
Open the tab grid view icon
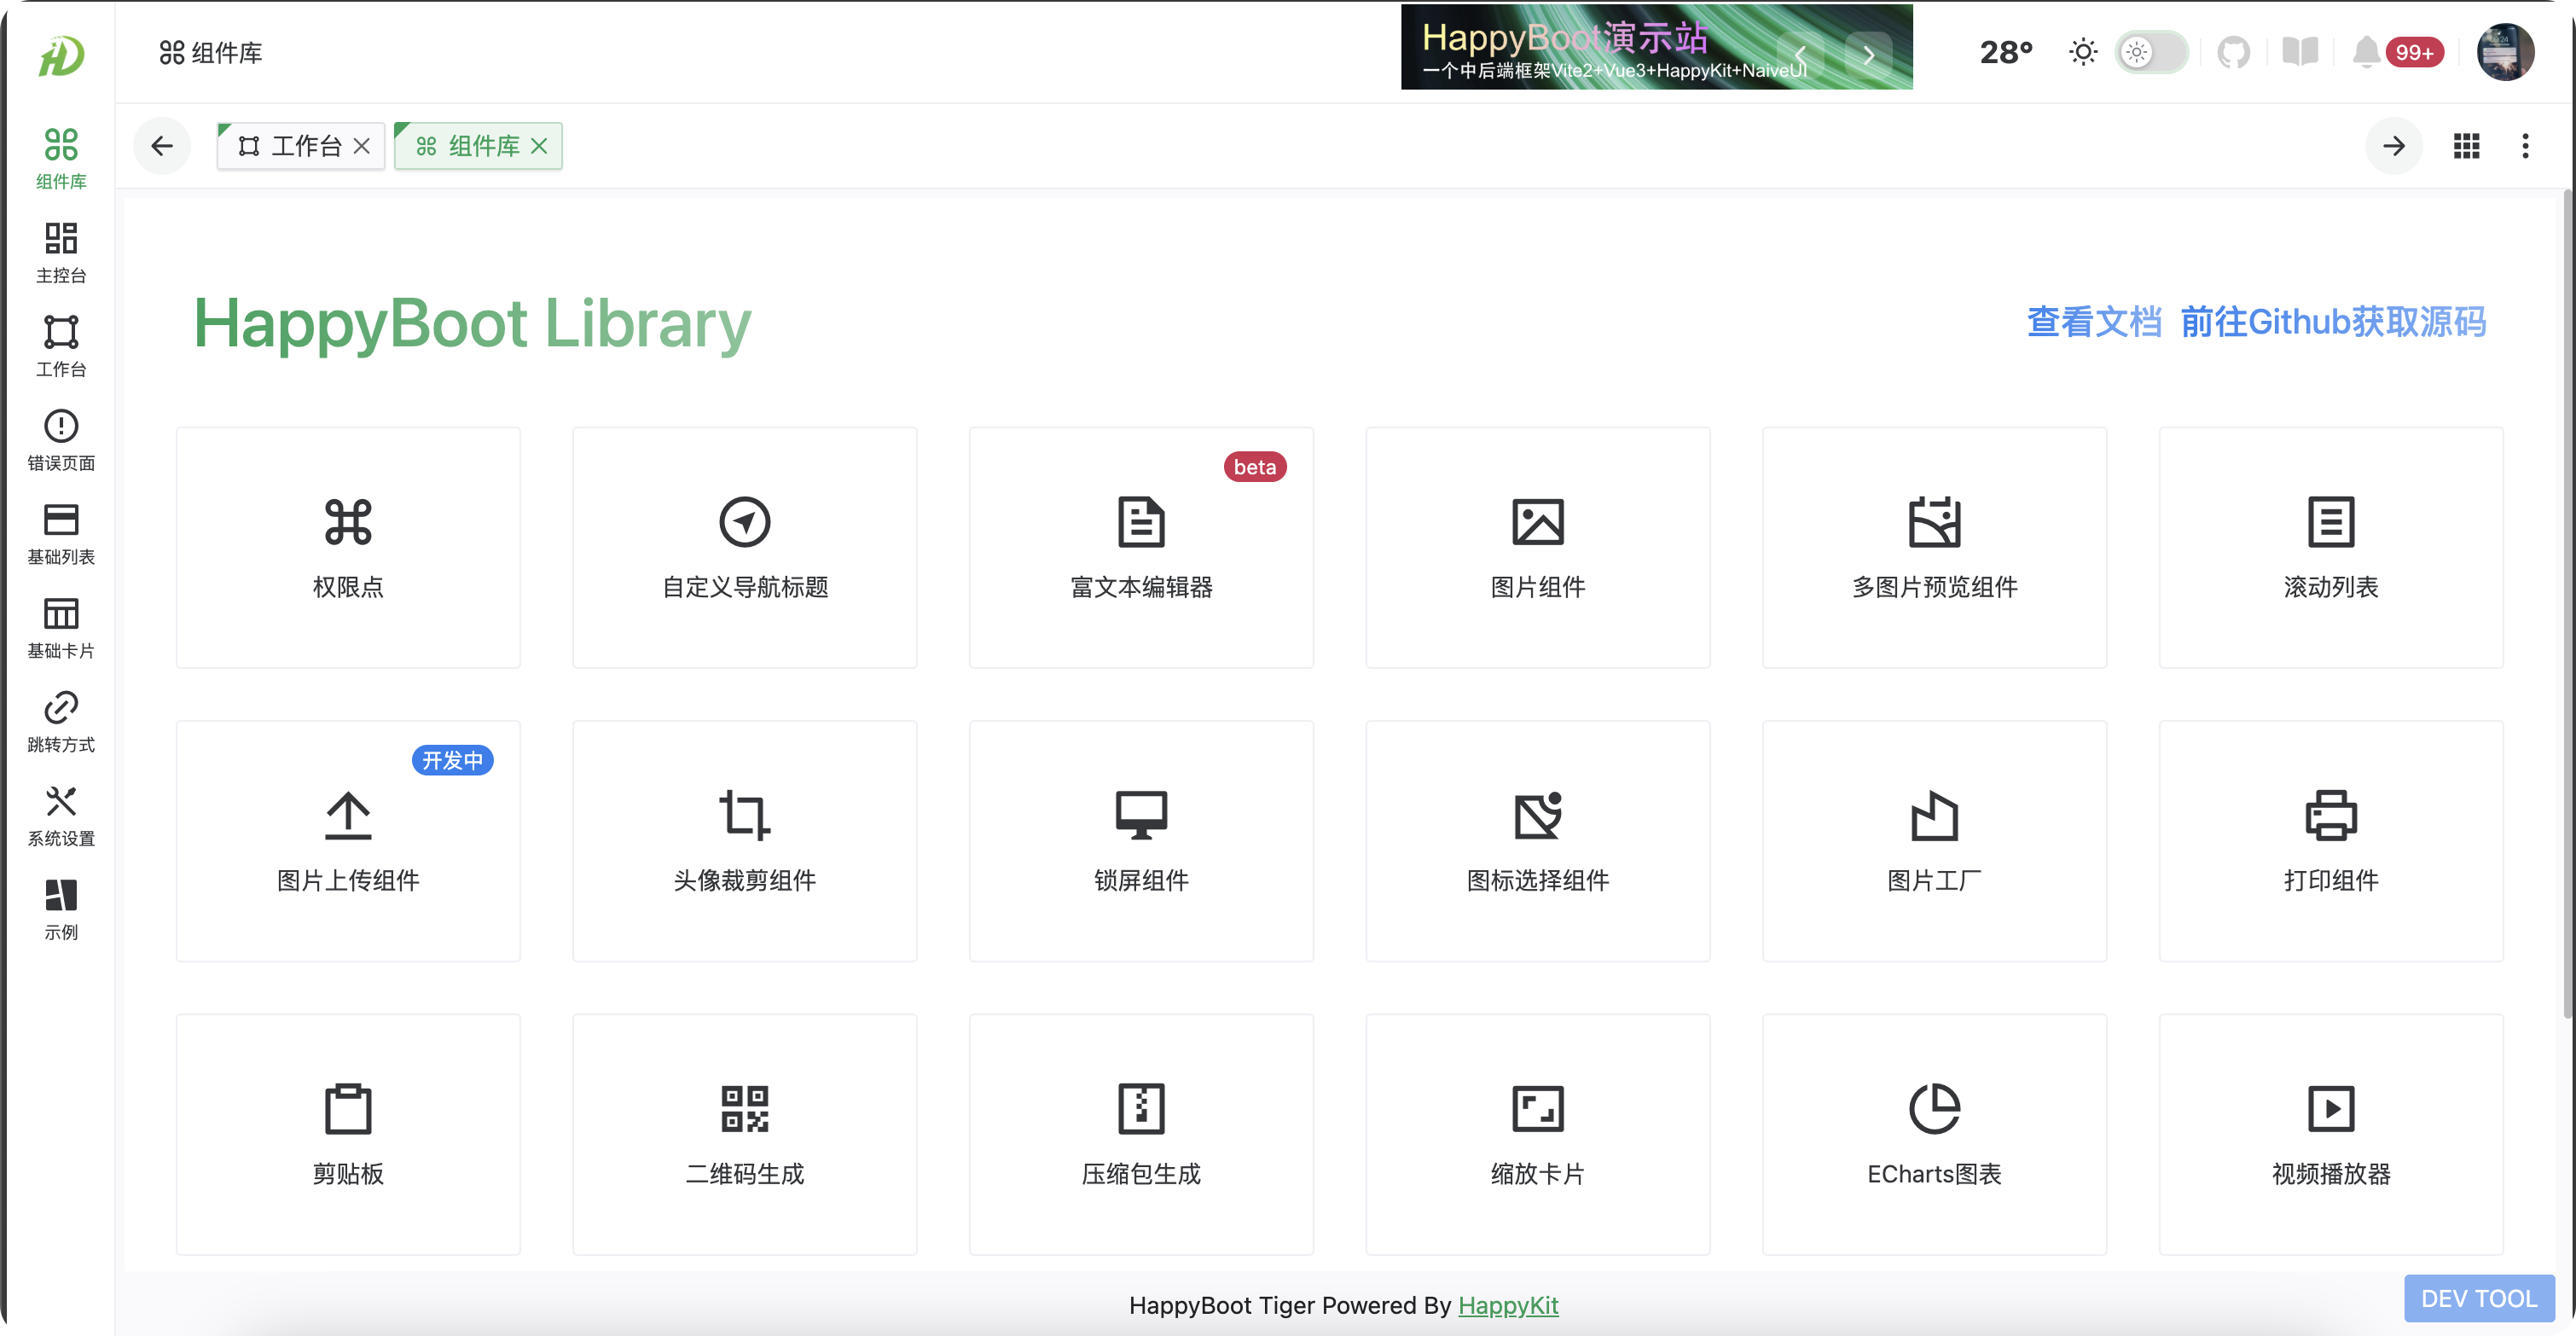(x=2466, y=146)
